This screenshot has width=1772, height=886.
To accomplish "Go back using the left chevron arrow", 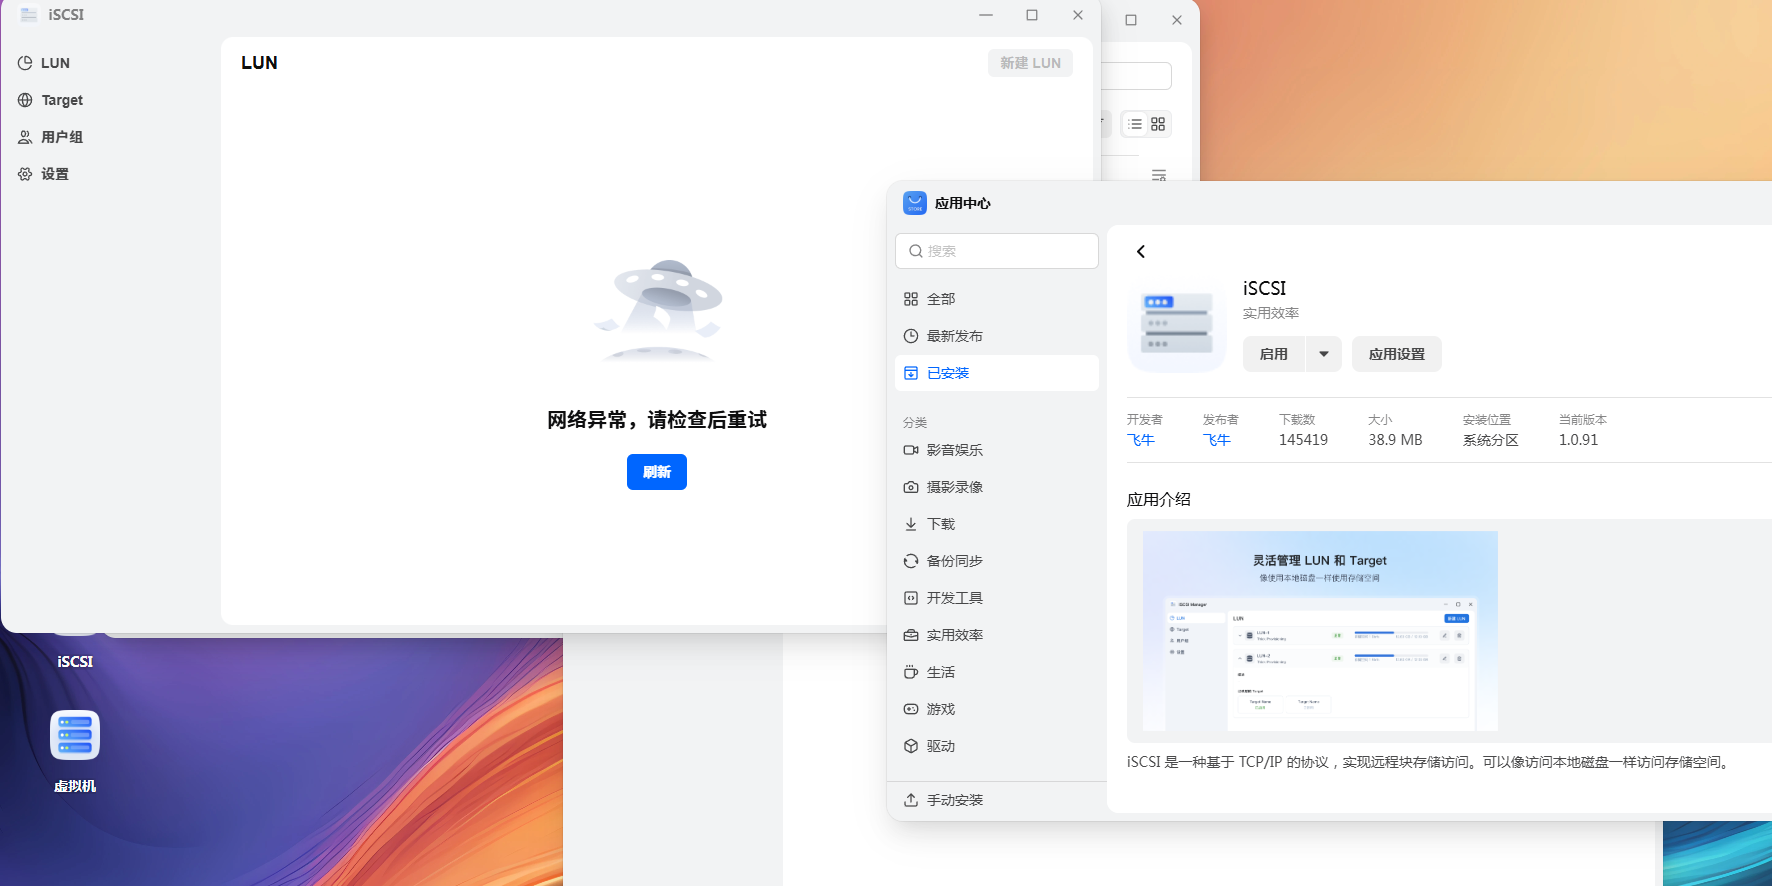I will [1141, 252].
